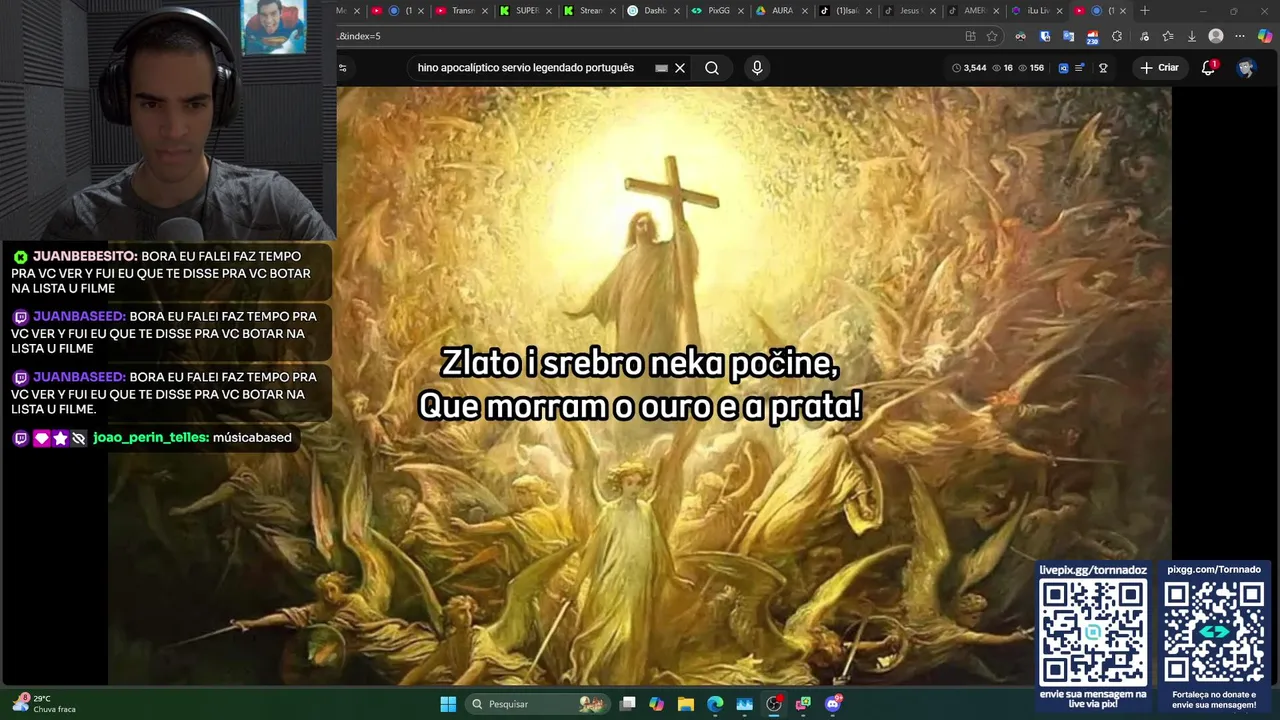
Task: Open the Edge downloads icon
Action: click(1191, 36)
